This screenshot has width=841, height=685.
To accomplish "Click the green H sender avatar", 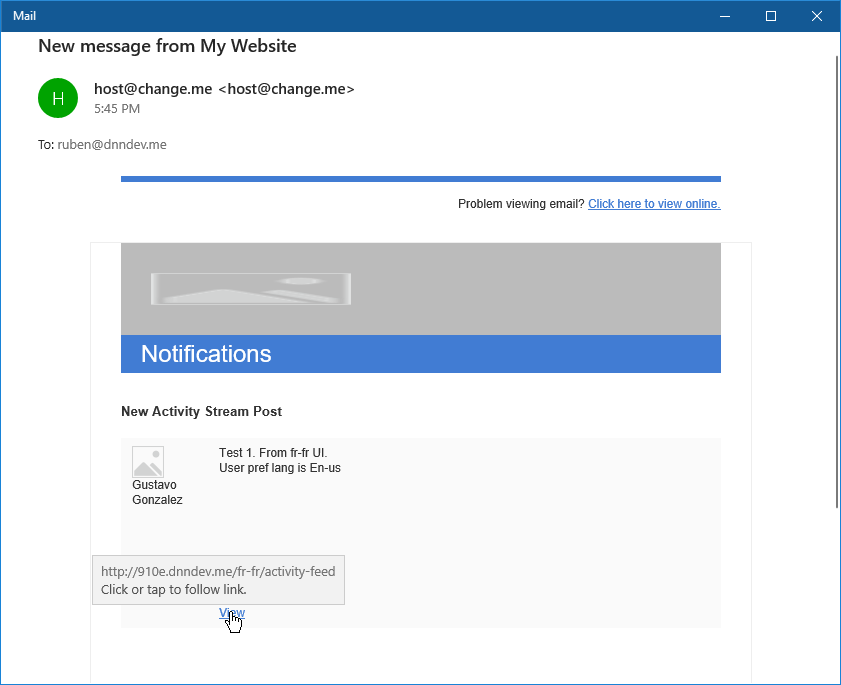I will (58, 98).
